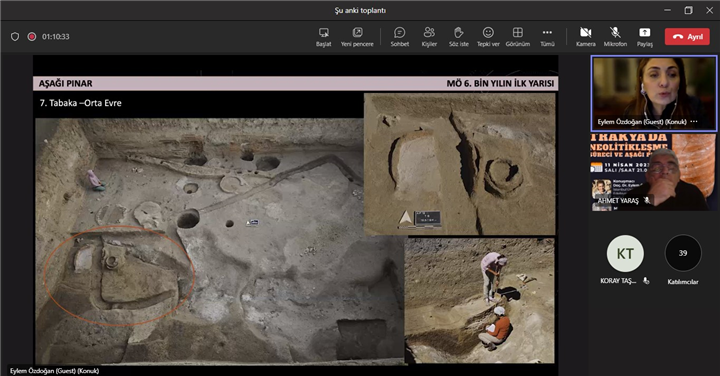Leave the meeting with Ayrıl
Viewport: 720px width, 376px height.
tap(687, 37)
